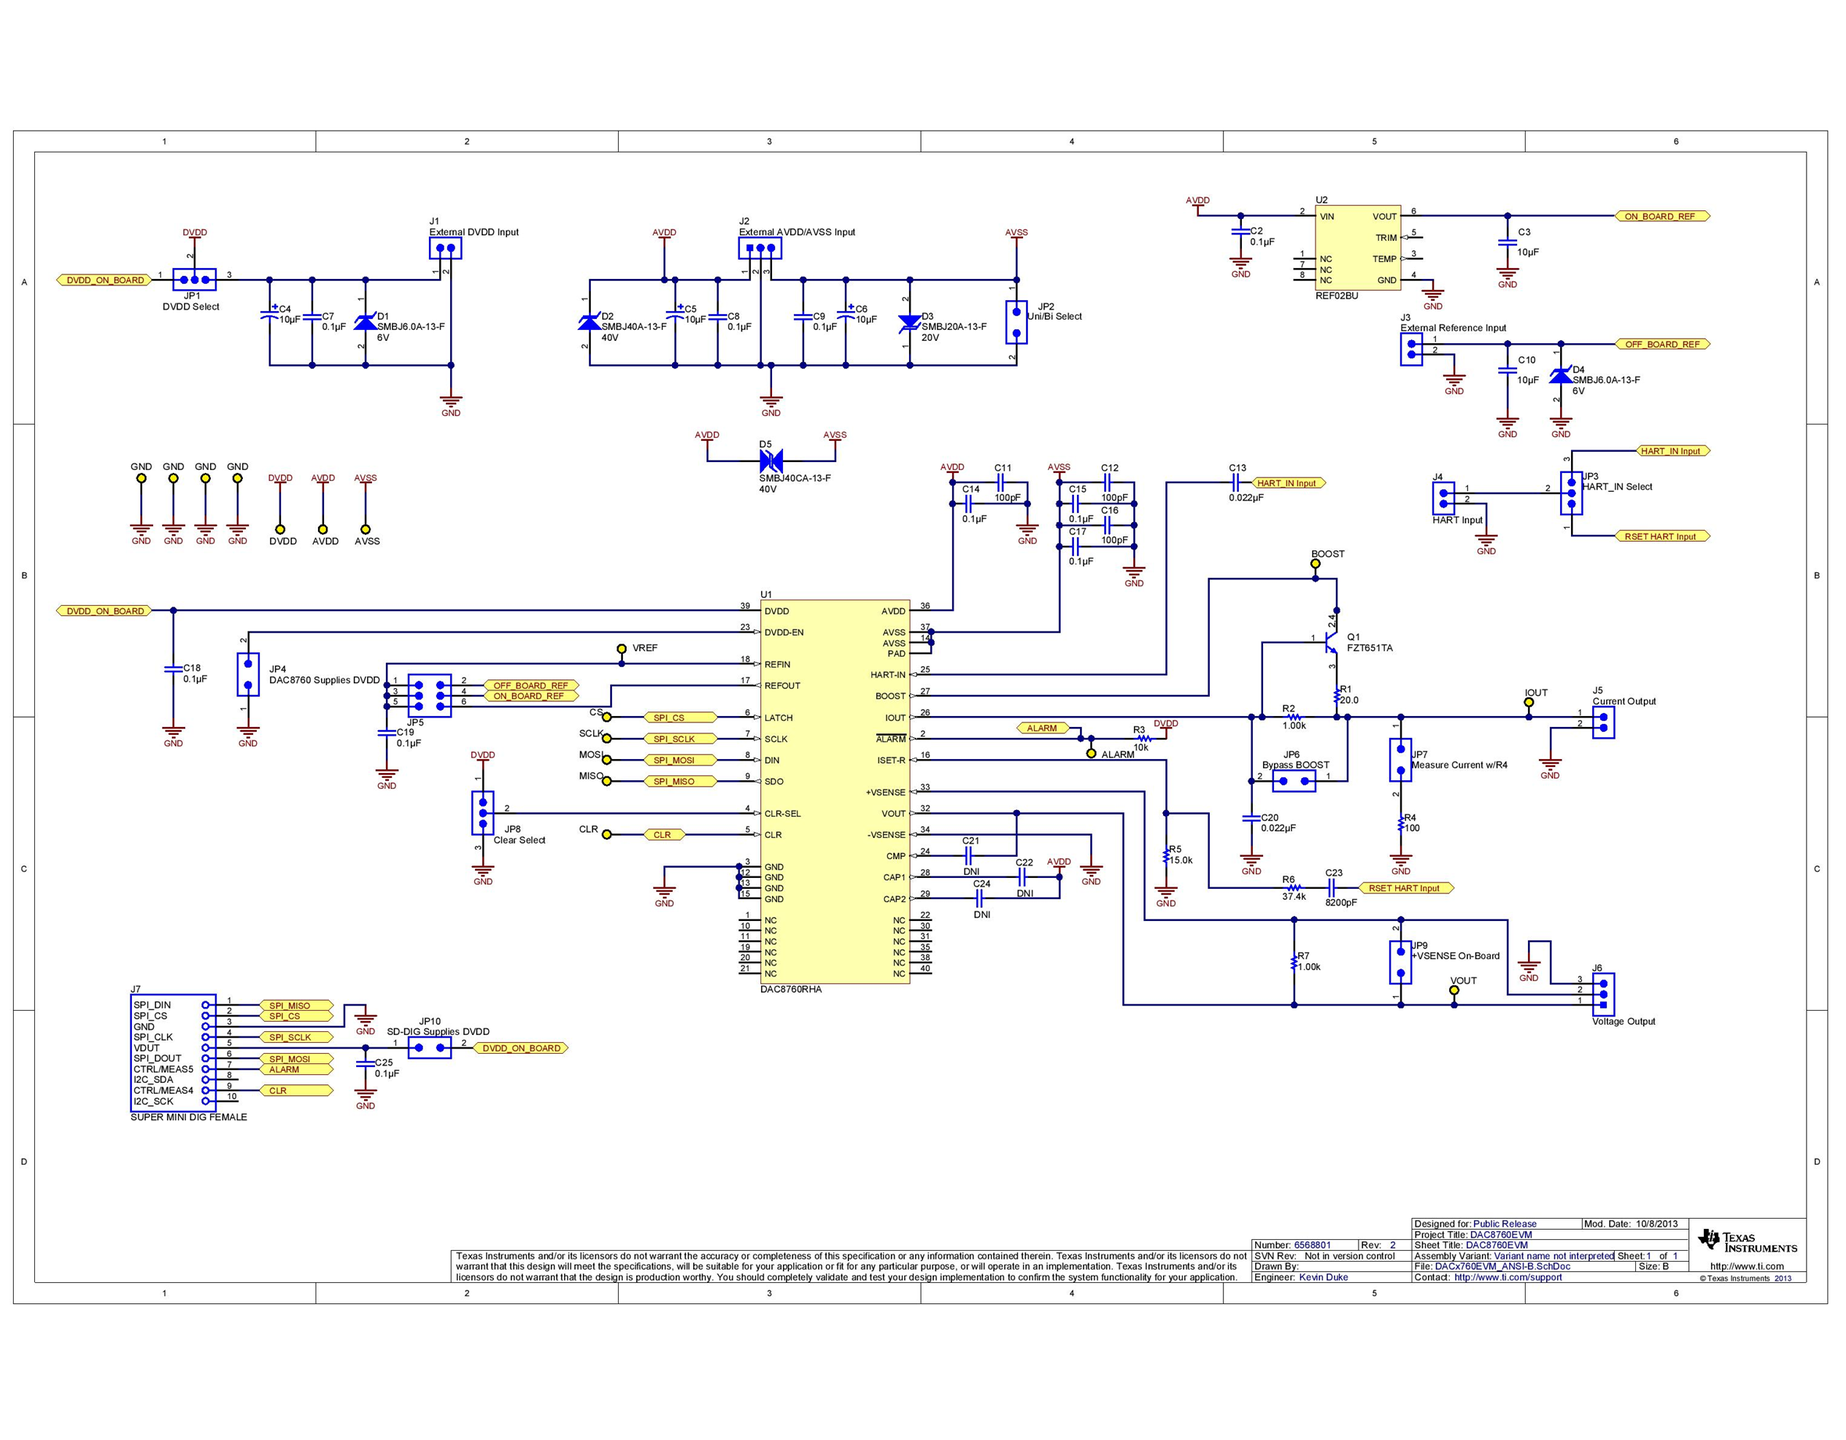The image size is (1846, 1440).
Task: Select the D1 SMBJ6.0A-13-F zener diode
Action: [366, 323]
